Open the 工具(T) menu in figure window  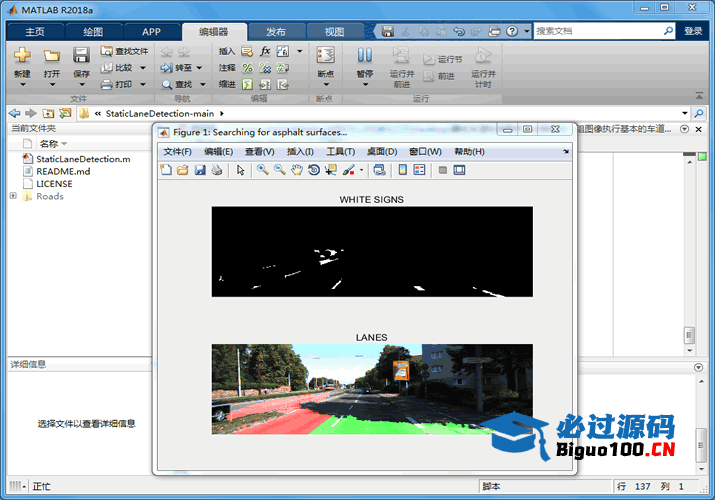pos(341,152)
